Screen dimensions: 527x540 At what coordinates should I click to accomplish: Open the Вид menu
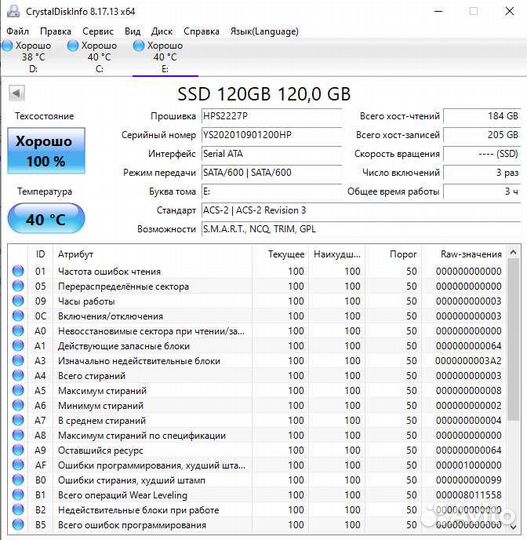pos(133,31)
